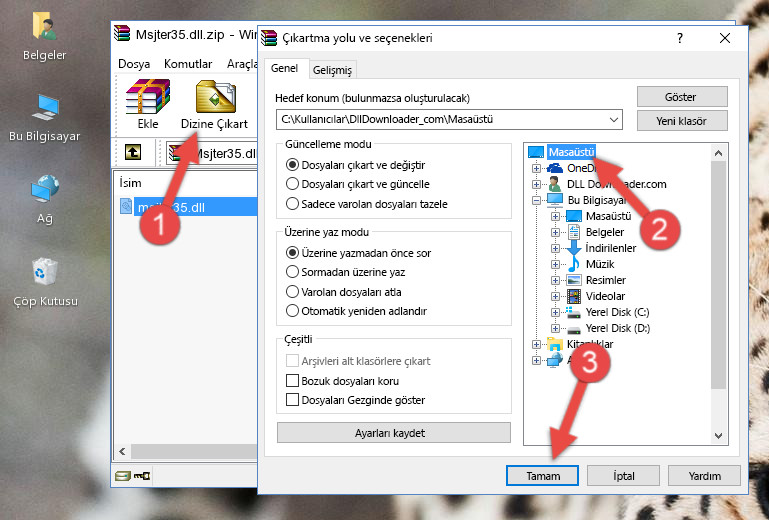This screenshot has height=520, width=769.
Task: Click folder tree scrollbar up arrow
Action: pyautogui.click(x=718, y=153)
